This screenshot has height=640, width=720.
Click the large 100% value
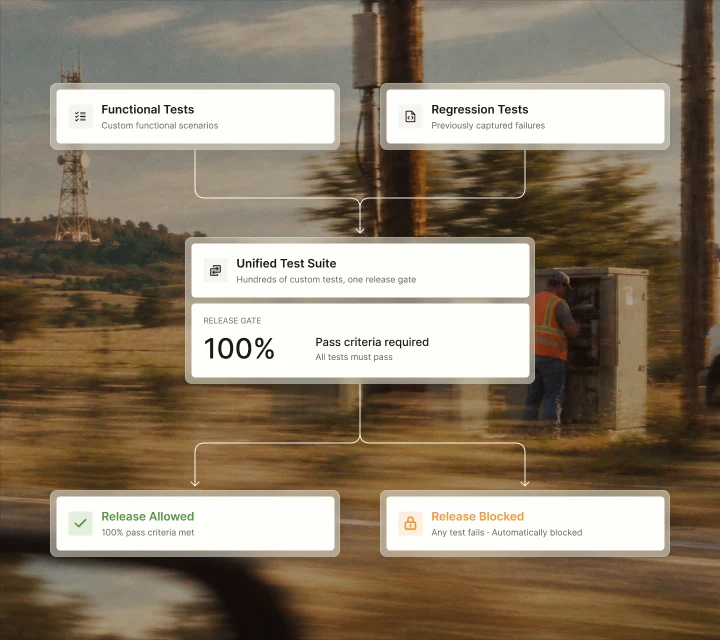(x=239, y=348)
